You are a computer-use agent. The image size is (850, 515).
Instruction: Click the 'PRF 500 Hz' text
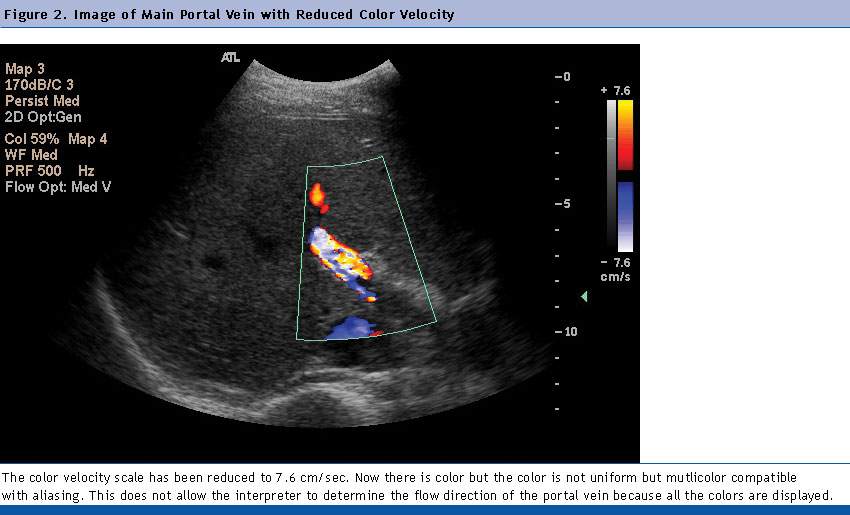(x=50, y=171)
